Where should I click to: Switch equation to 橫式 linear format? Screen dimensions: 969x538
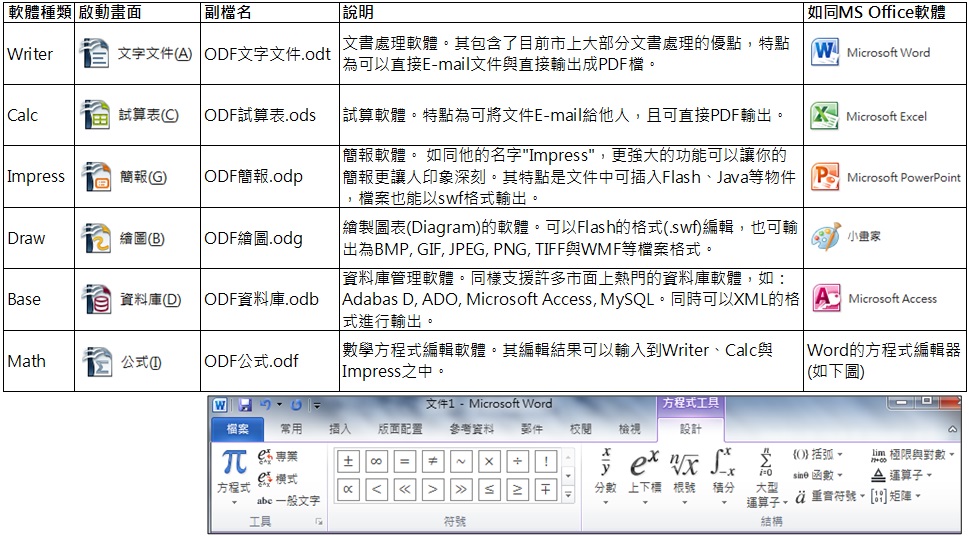pyautogui.click(x=279, y=479)
